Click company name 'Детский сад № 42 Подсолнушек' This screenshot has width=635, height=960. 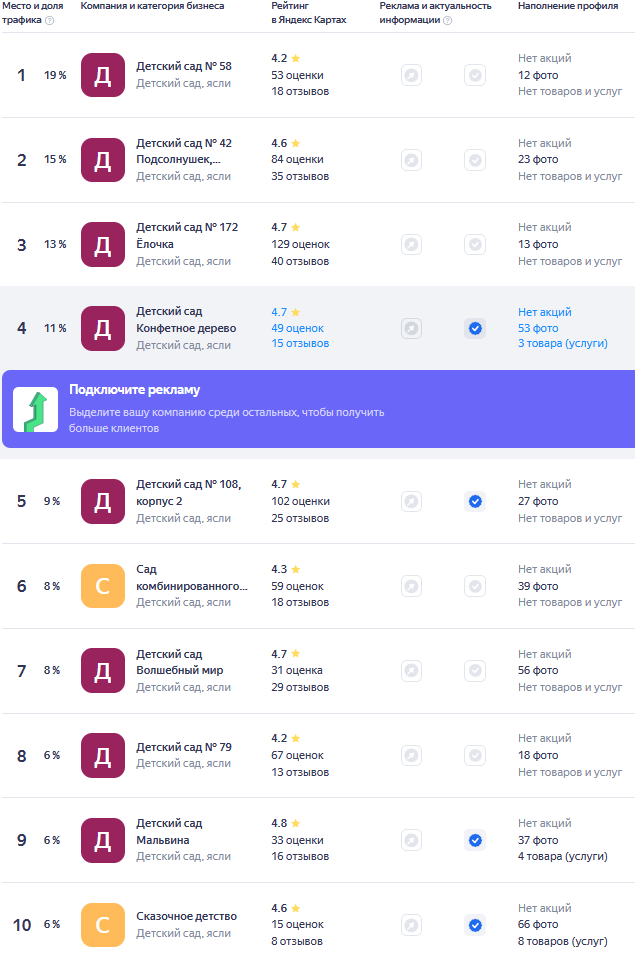pos(184,151)
